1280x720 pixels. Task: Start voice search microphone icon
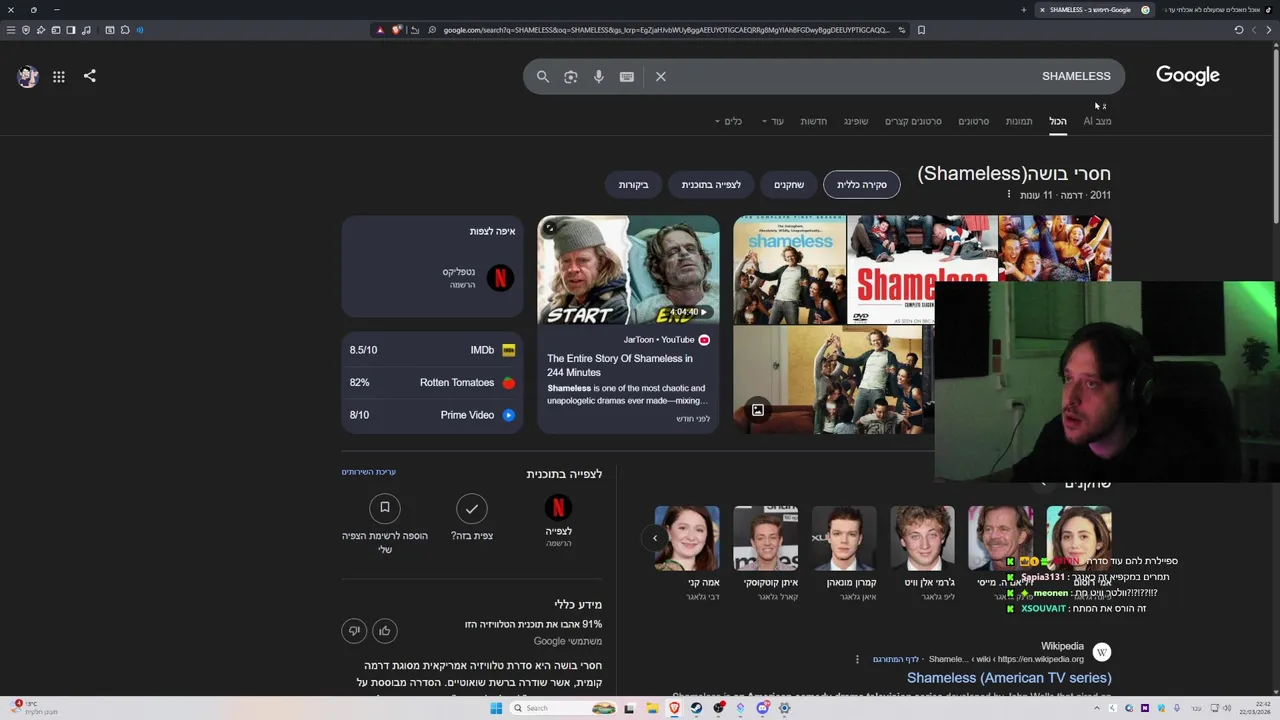pyautogui.click(x=598, y=76)
